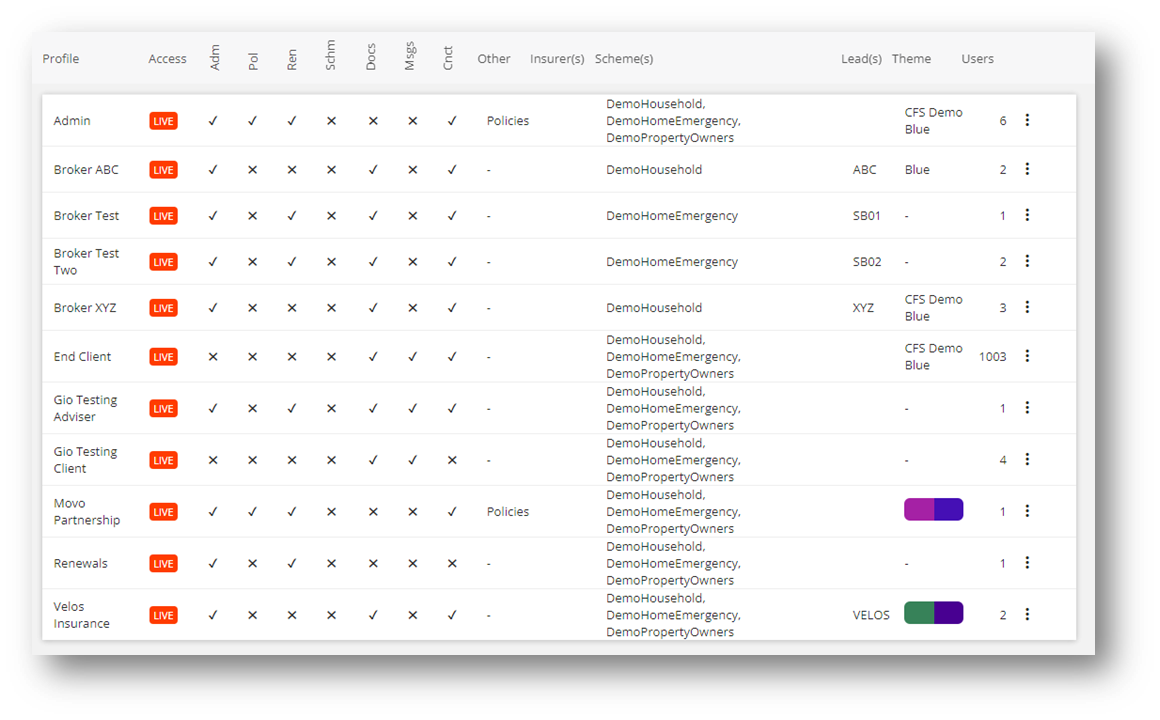Click the LIVE badge for Renewals

tap(163, 563)
